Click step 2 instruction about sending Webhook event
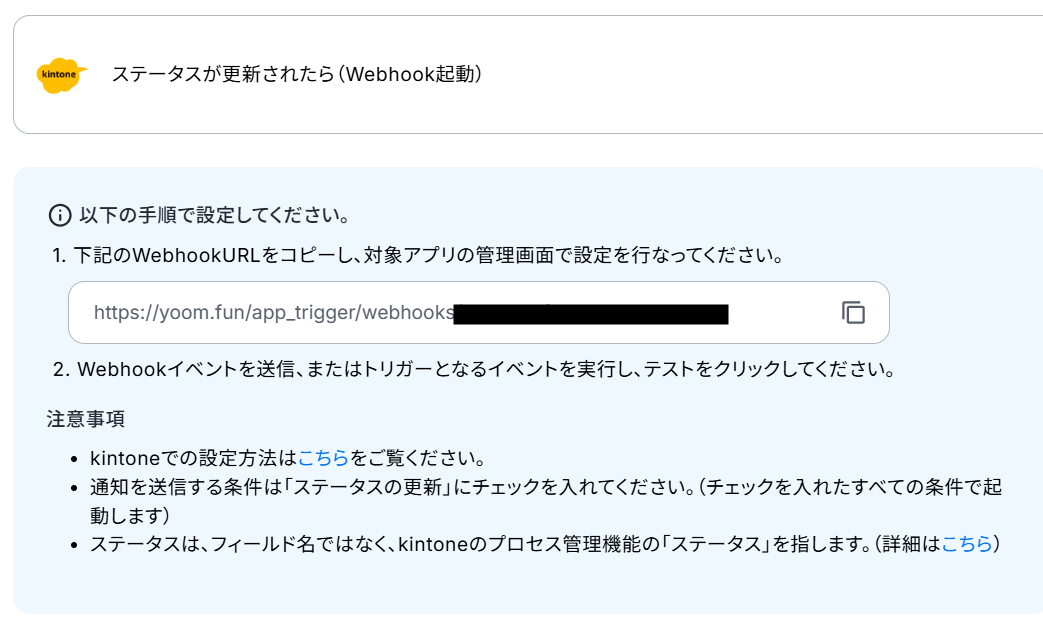Screen dimensions: 1043x621 click(474, 369)
